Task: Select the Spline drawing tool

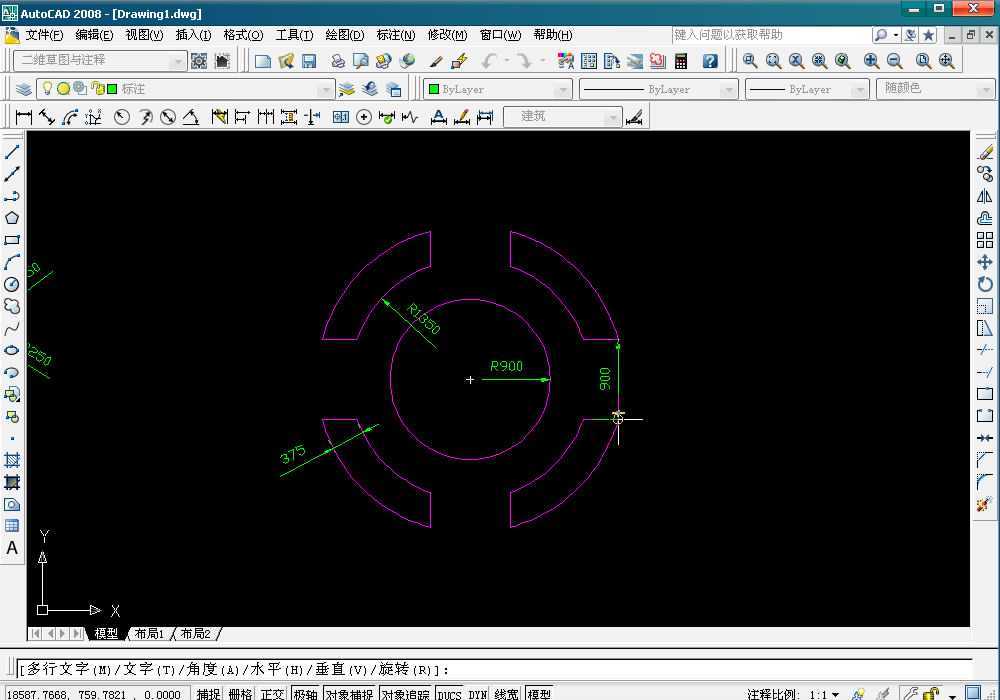Action: [12, 328]
